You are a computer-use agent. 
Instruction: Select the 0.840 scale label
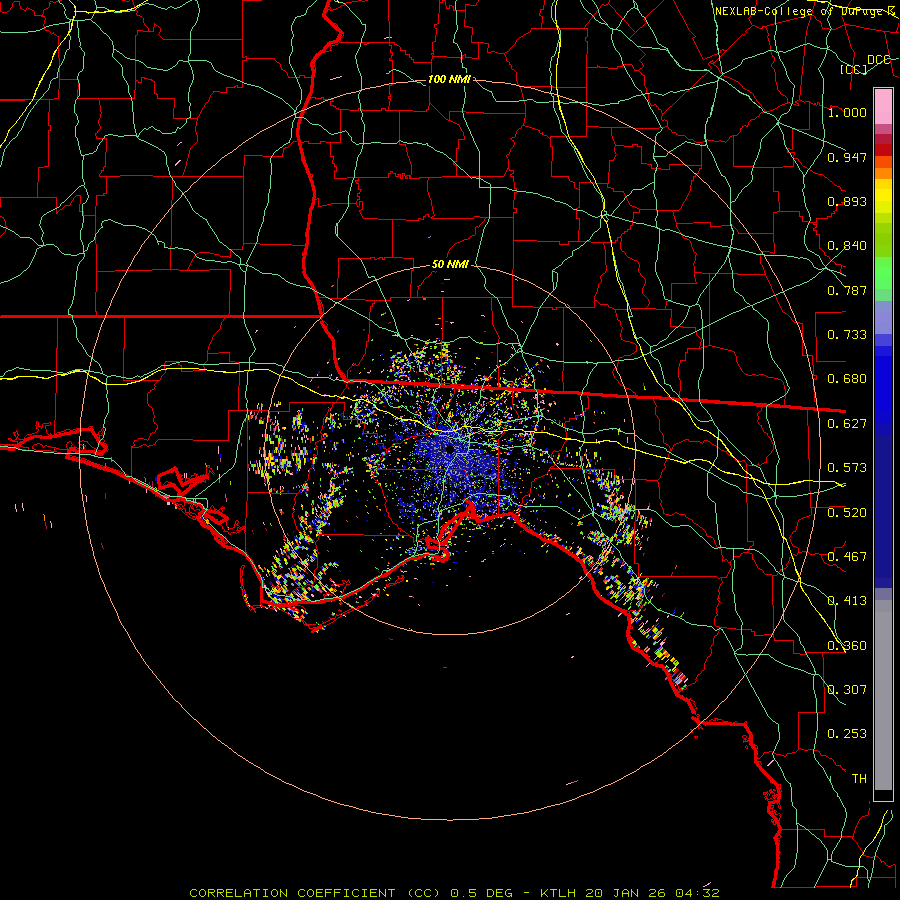[x=847, y=246]
